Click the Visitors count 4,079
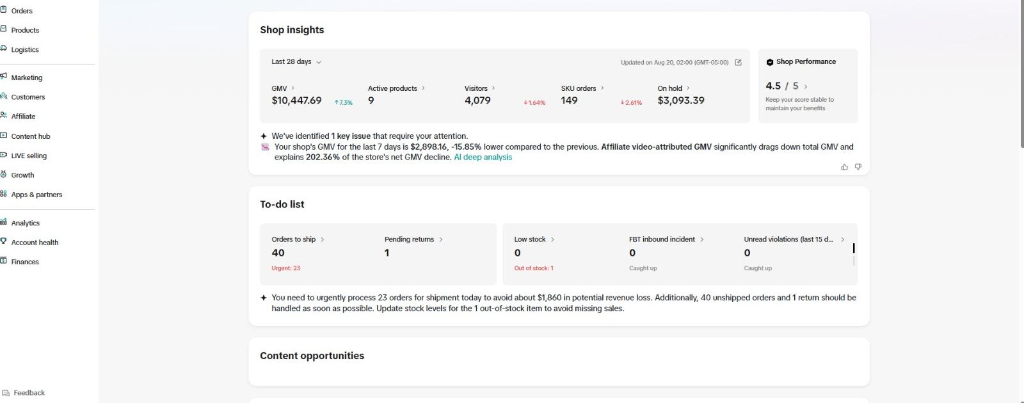Image resolution: width=1024 pixels, height=403 pixels. [477, 101]
